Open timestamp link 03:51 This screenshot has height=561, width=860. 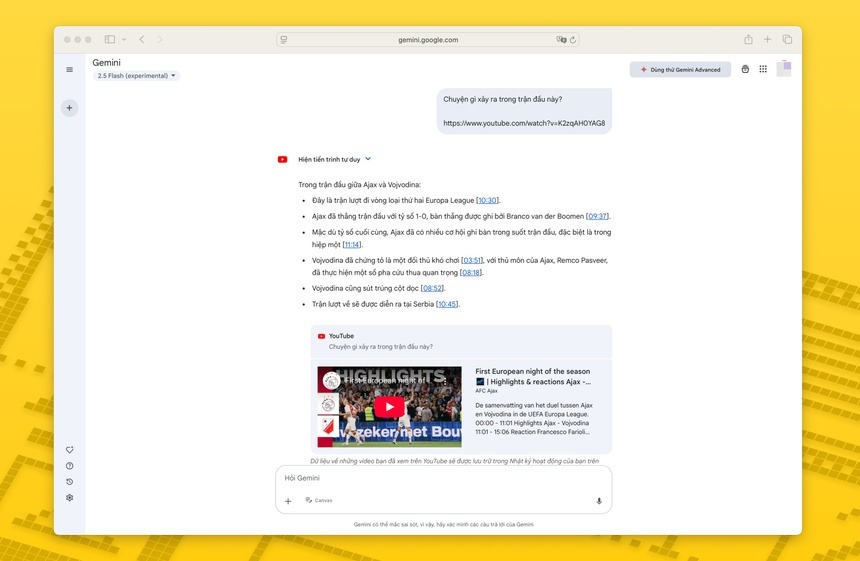point(472,260)
